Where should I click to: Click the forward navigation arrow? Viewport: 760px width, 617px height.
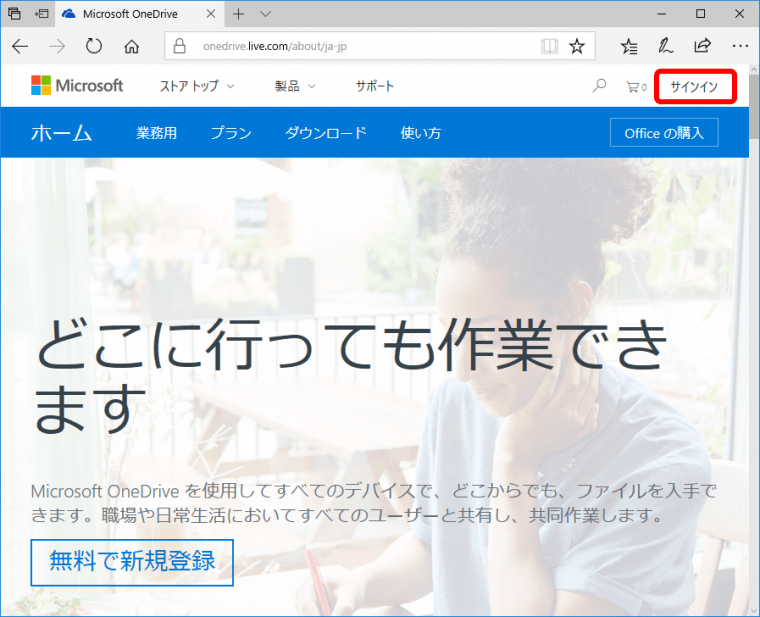pyautogui.click(x=57, y=47)
